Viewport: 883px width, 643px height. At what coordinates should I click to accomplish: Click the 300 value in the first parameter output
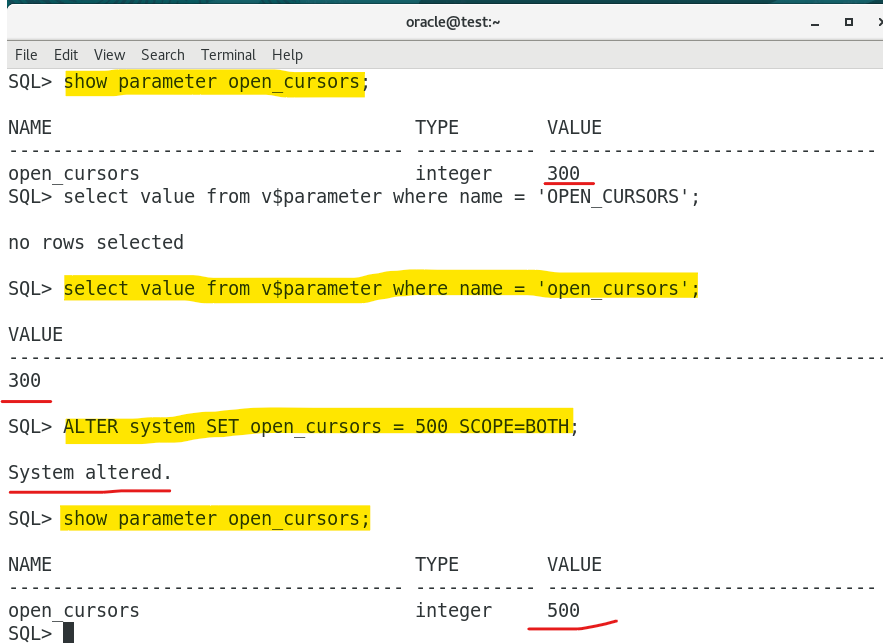[563, 173]
